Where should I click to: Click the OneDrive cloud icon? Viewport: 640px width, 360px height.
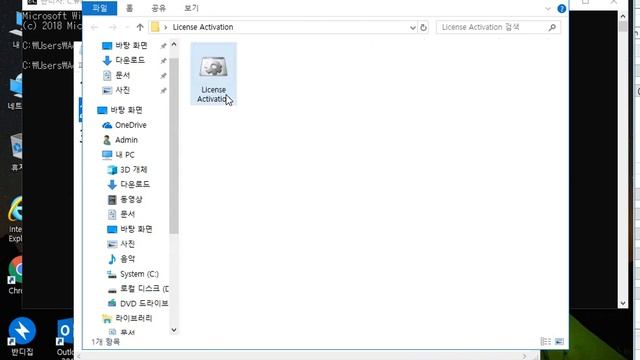(x=107, y=125)
